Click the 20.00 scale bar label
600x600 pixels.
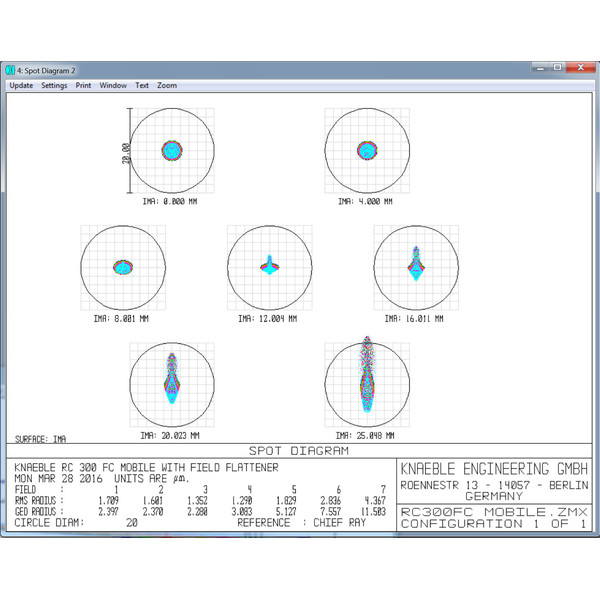[126, 153]
